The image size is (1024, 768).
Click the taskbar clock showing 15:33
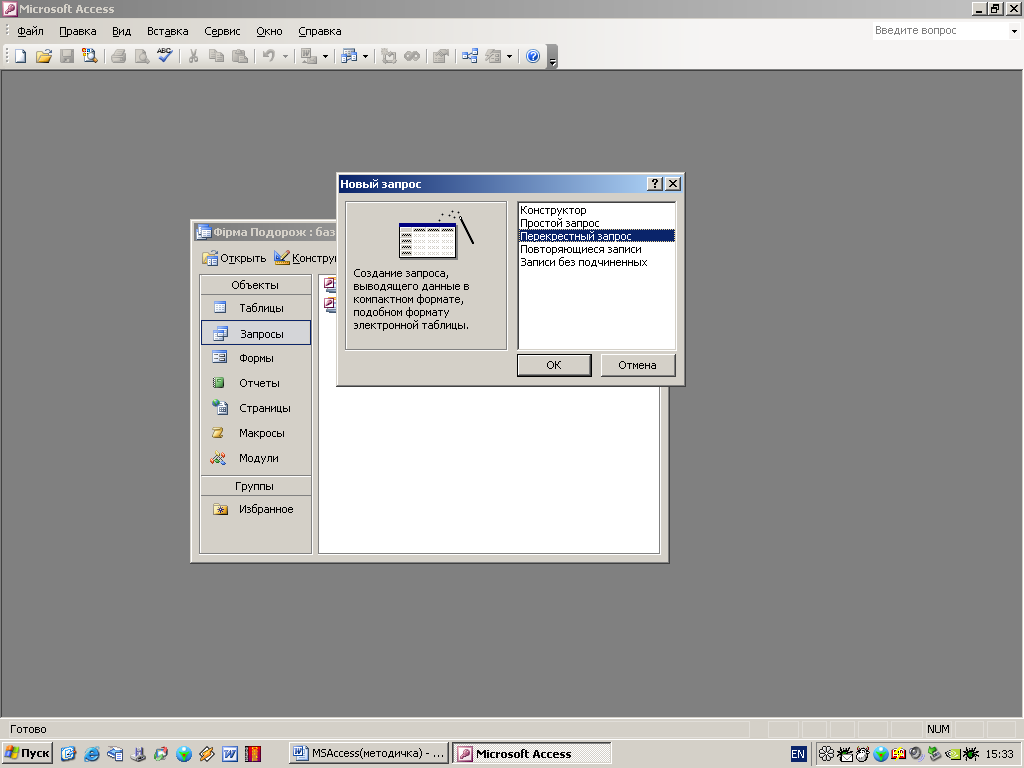[999, 754]
